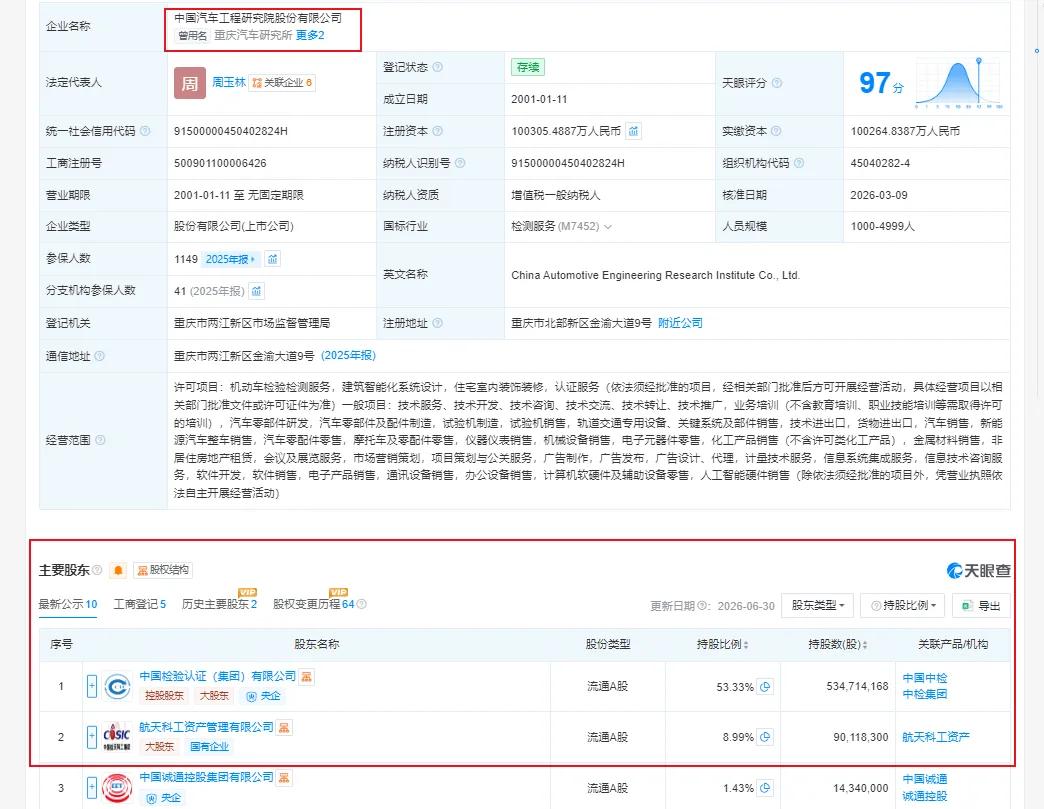The image size is (1044, 809).
Task: Open the chart icon in the 参保人数 row
Action: 272,259
